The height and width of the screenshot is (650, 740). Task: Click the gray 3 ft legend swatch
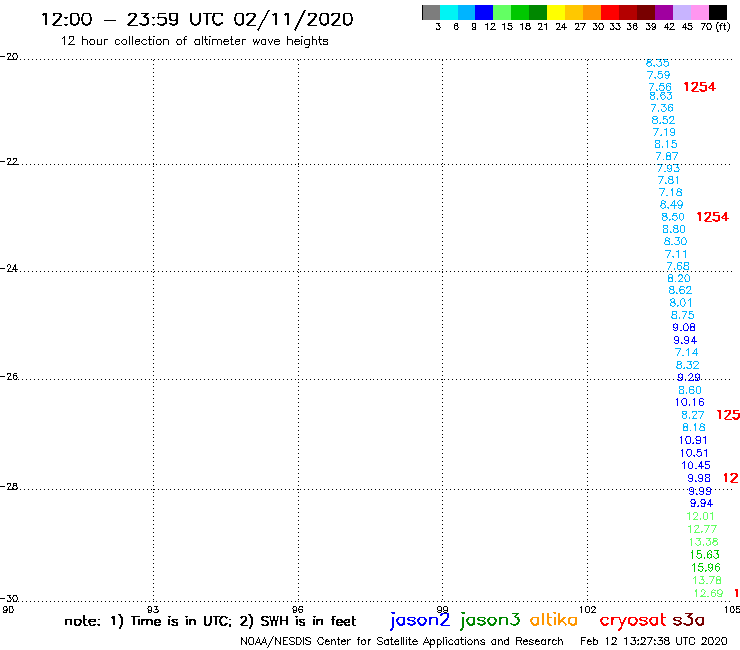coord(431,12)
